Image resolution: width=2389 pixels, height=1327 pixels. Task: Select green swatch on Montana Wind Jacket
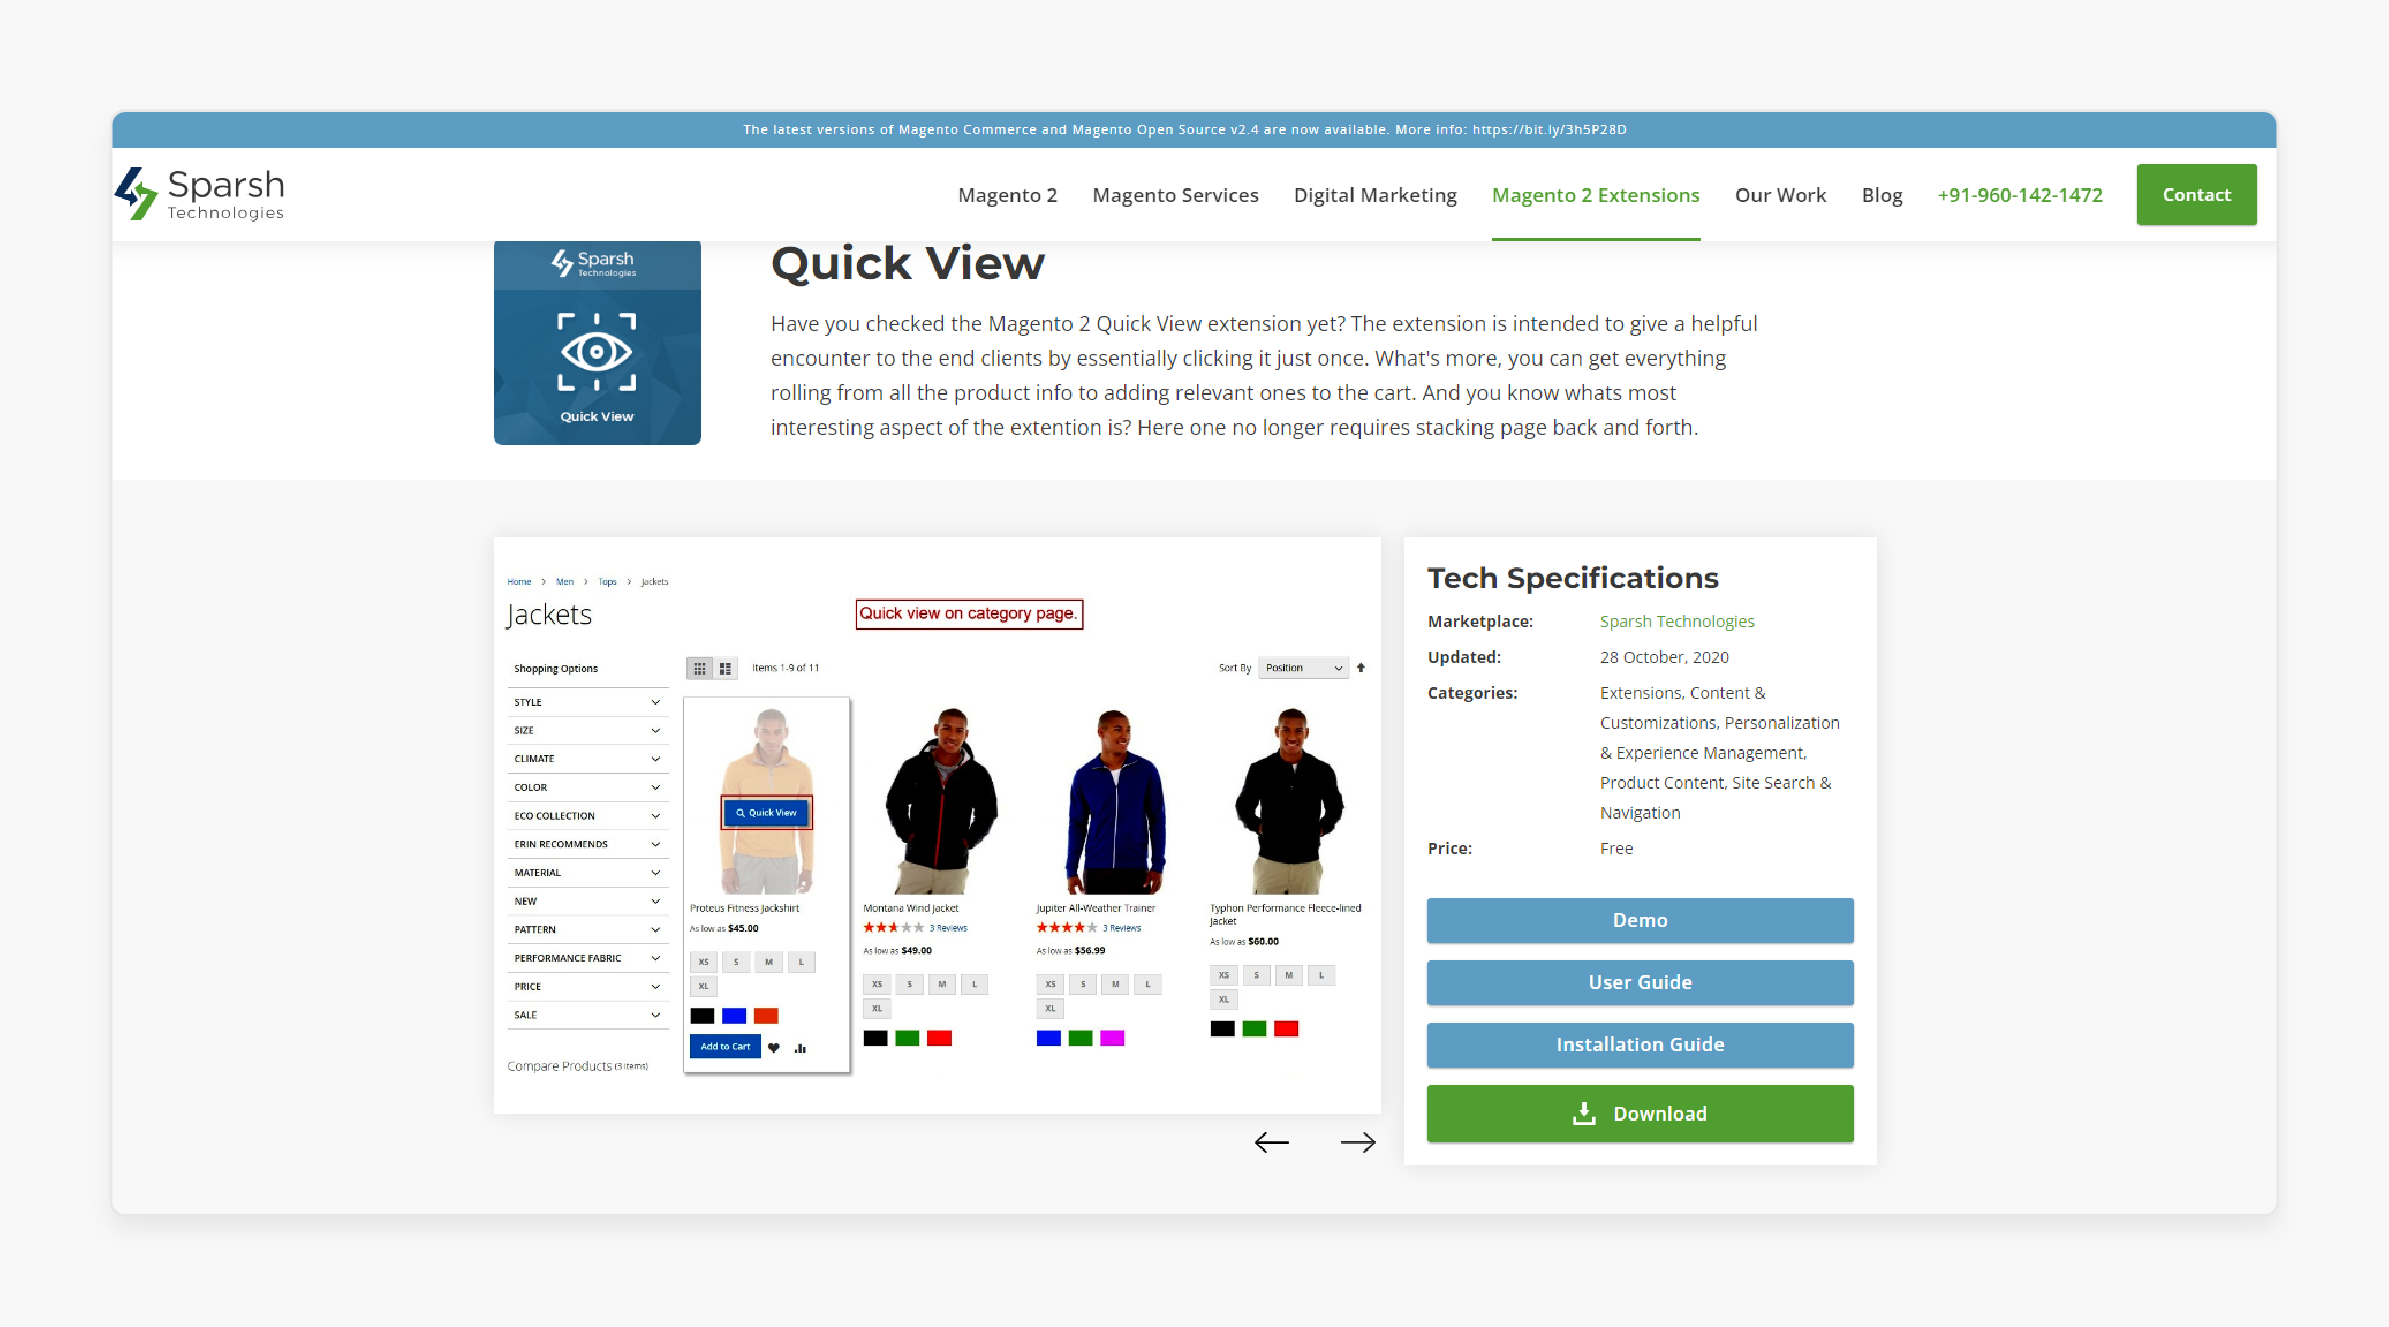pos(907,1038)
